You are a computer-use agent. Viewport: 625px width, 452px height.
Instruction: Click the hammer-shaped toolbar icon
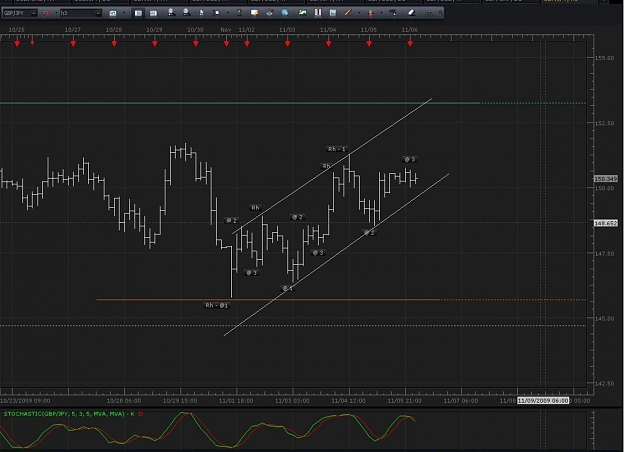[x=393, y=13]
